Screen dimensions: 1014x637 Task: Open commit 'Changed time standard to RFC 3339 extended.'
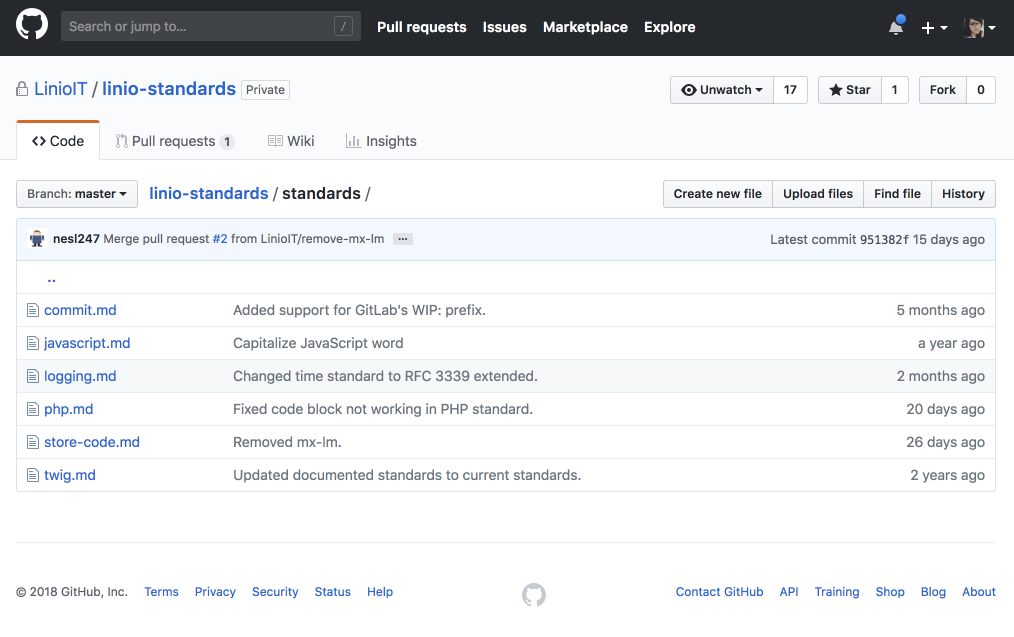click(385, 376)
